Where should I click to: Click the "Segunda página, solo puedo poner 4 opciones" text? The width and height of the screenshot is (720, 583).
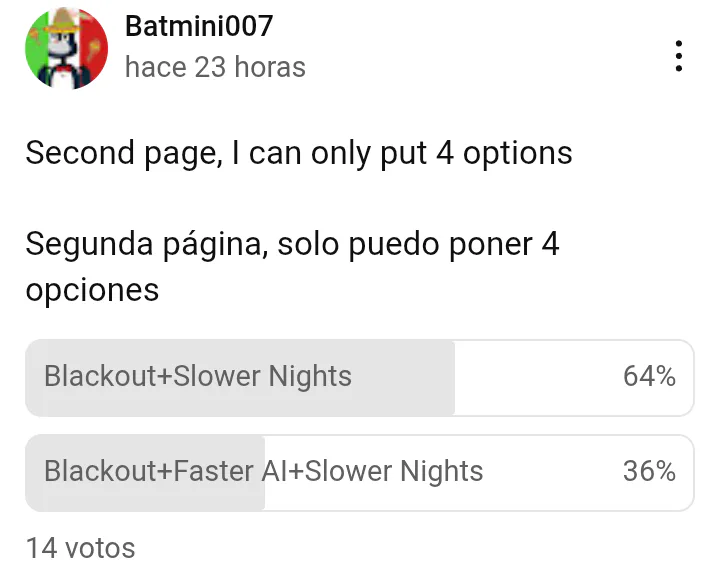coord(292,267)
